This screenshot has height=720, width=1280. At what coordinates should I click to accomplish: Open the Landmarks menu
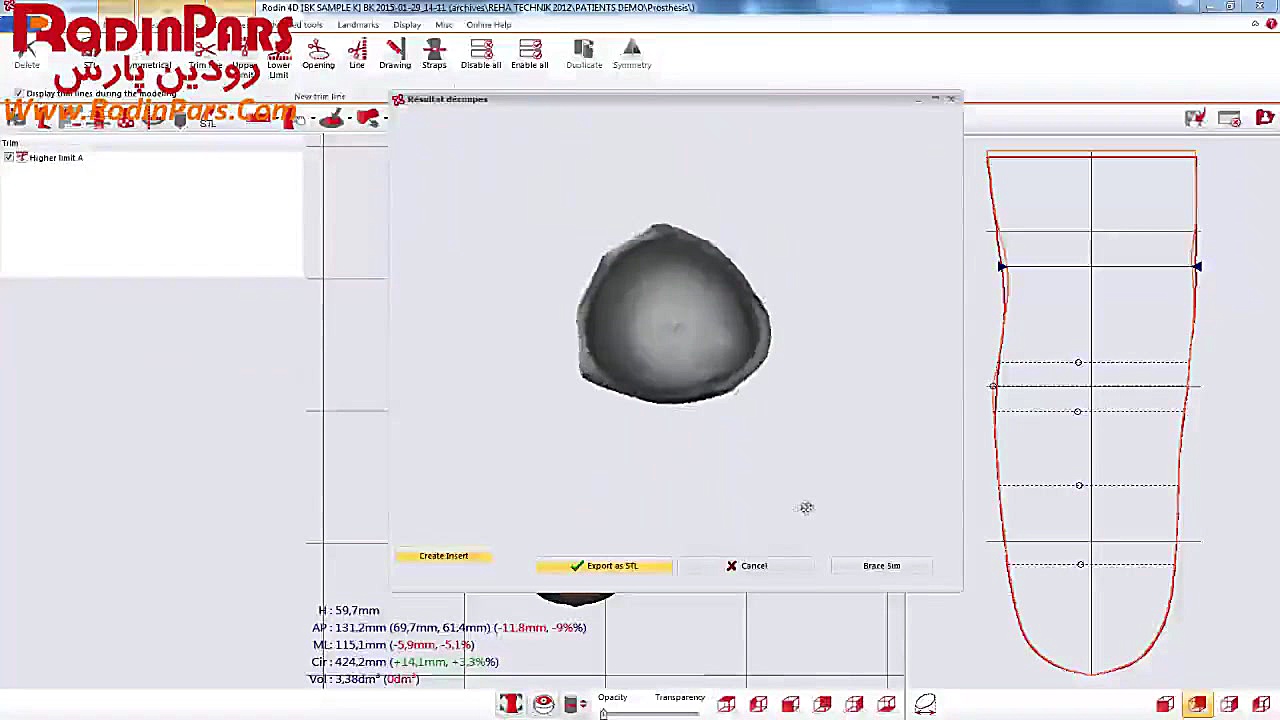pyautogui.click(x=357, y=25)
